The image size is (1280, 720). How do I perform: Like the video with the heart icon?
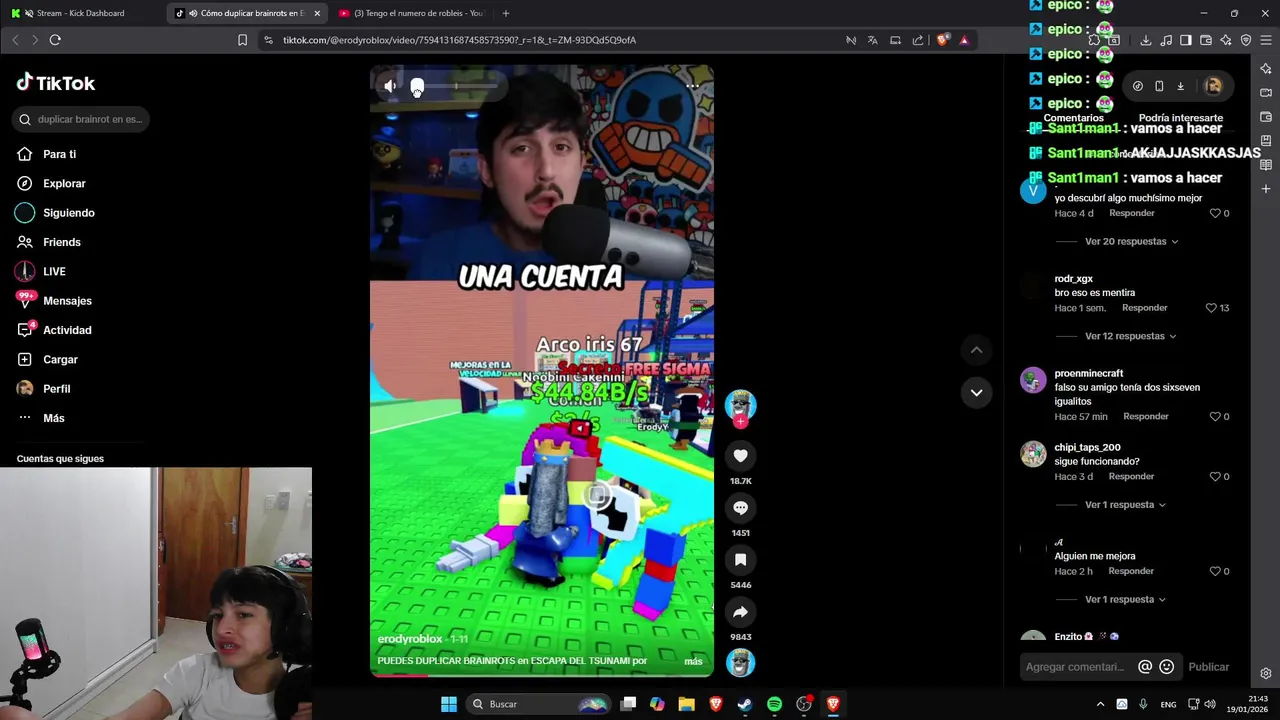click(740, 456)
